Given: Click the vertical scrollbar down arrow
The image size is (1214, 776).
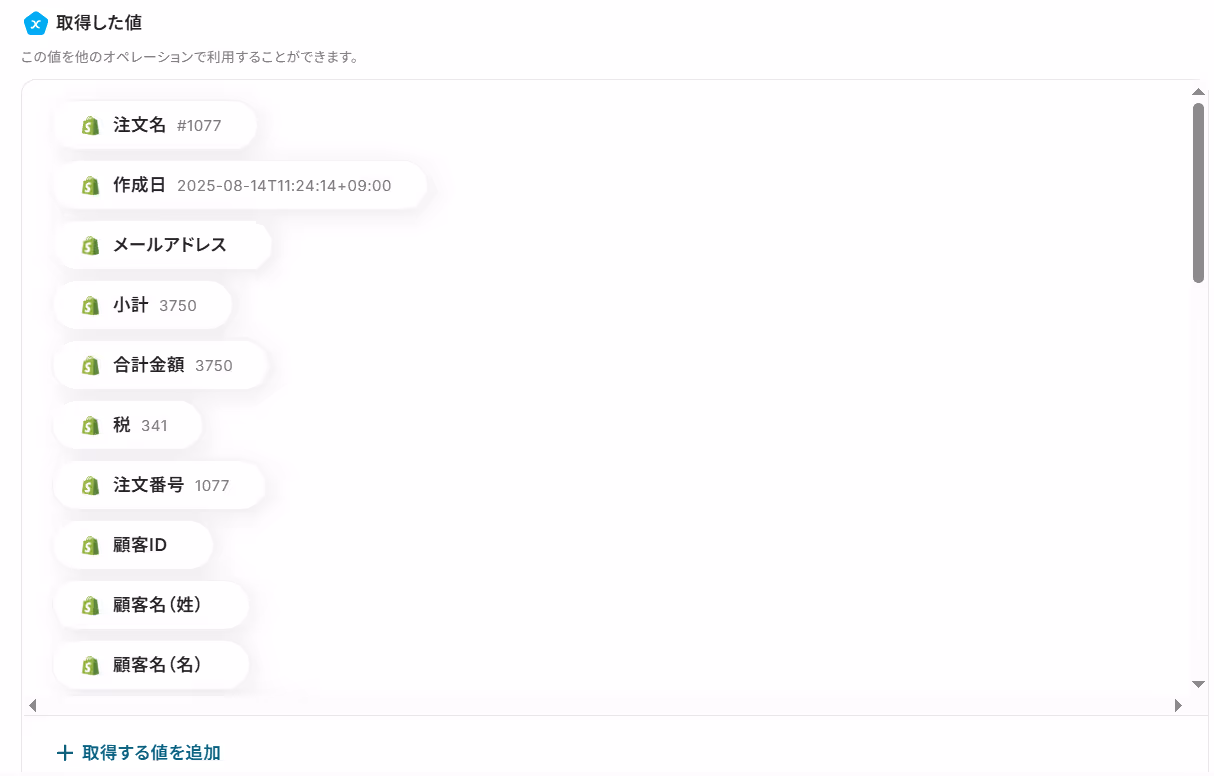Looking at the screenshot, I should point(1198,684).
